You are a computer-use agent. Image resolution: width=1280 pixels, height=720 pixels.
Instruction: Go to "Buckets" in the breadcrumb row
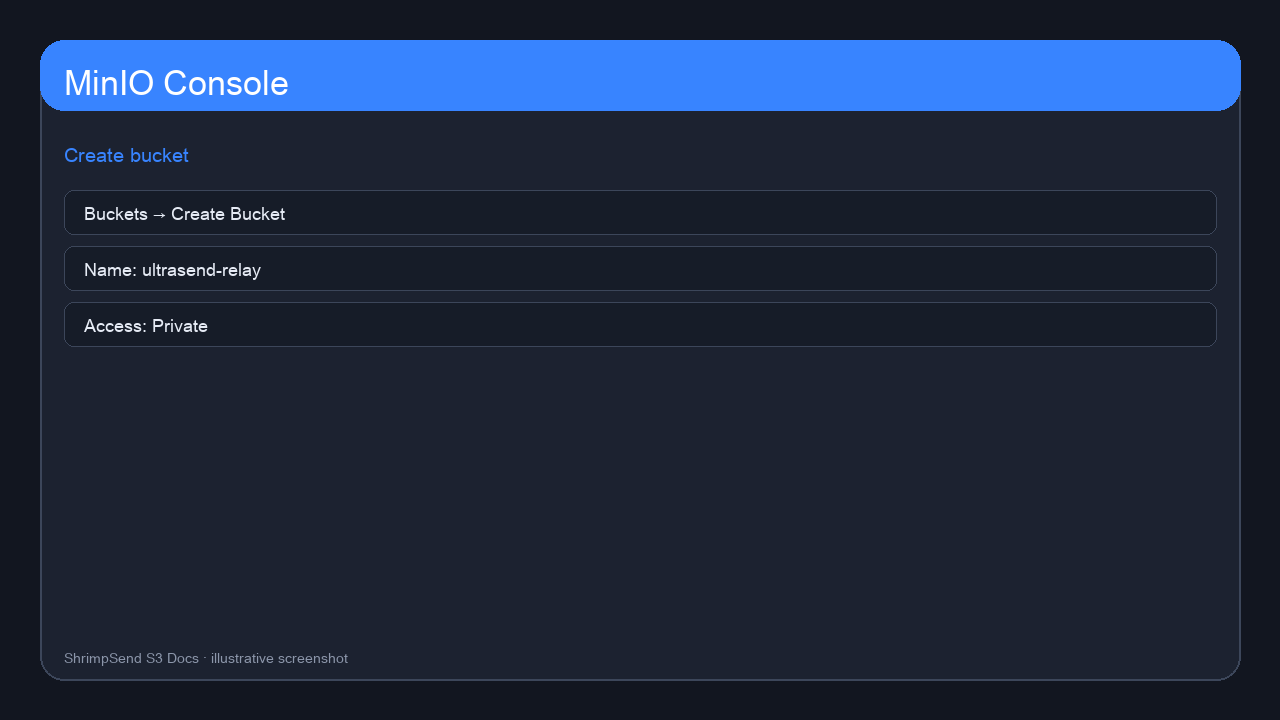[116, 214]
